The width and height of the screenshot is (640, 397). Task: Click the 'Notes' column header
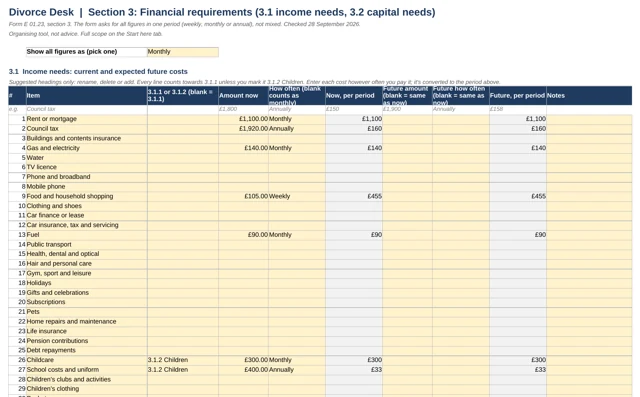point(589,95)
